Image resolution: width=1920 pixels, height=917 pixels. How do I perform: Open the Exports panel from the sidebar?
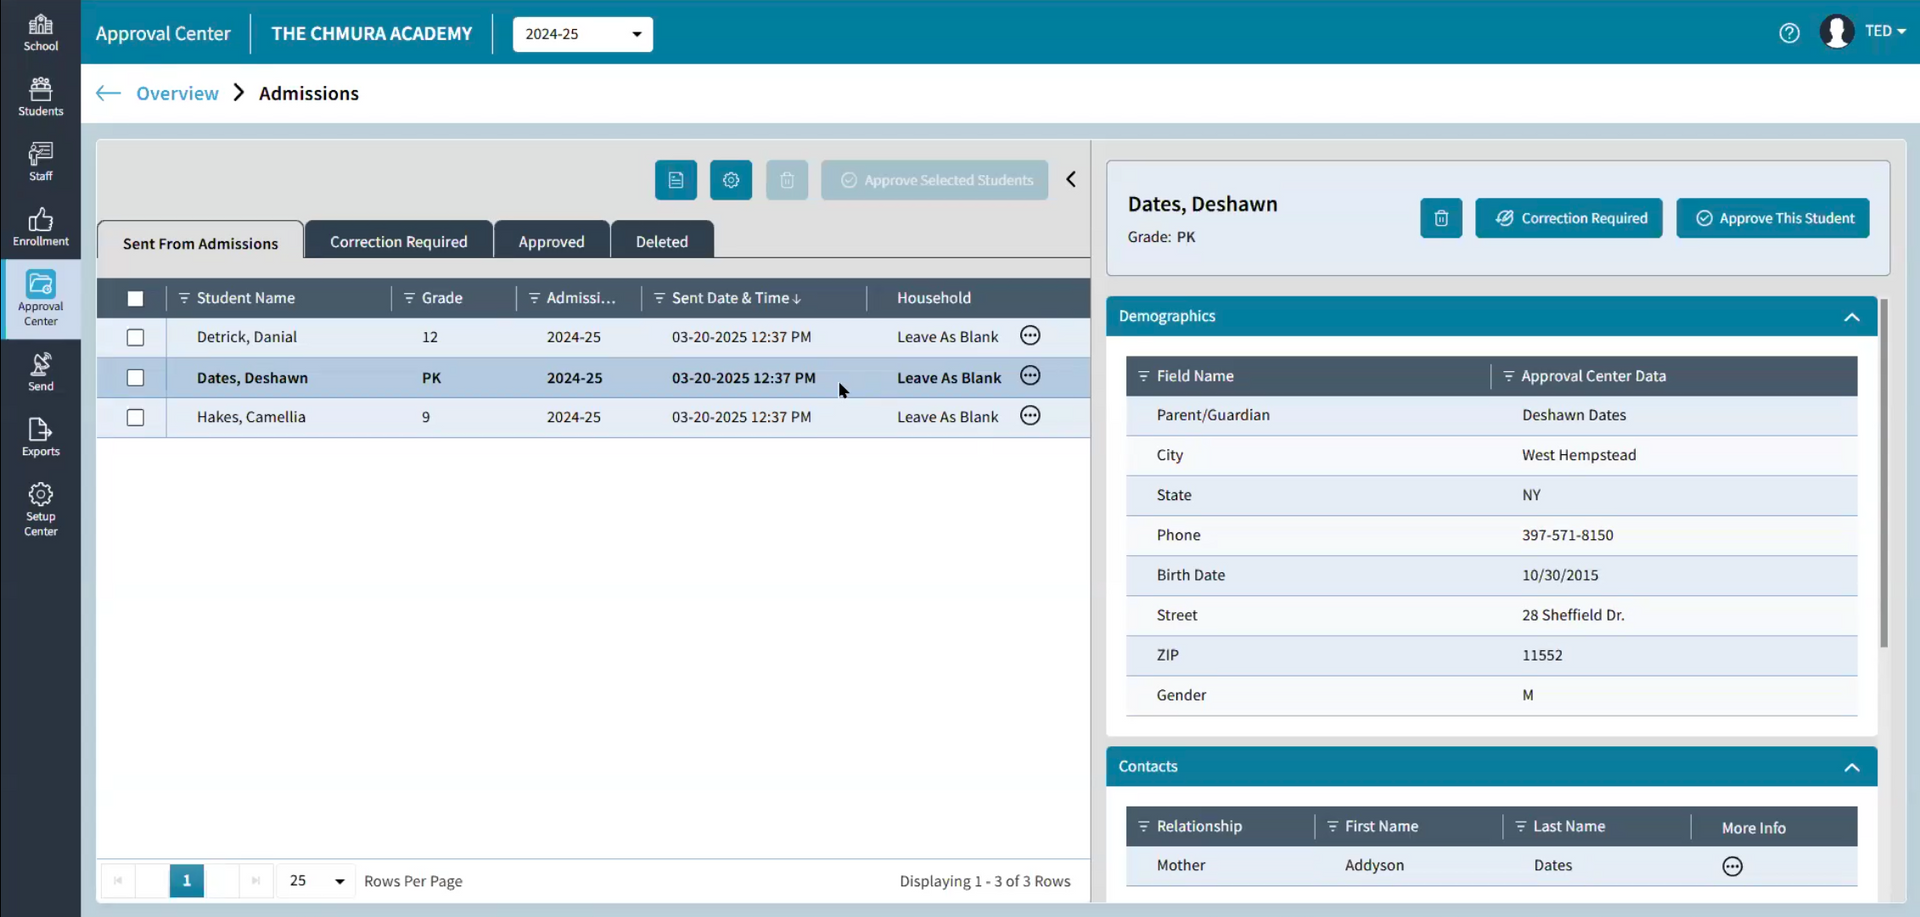point(40,437)
